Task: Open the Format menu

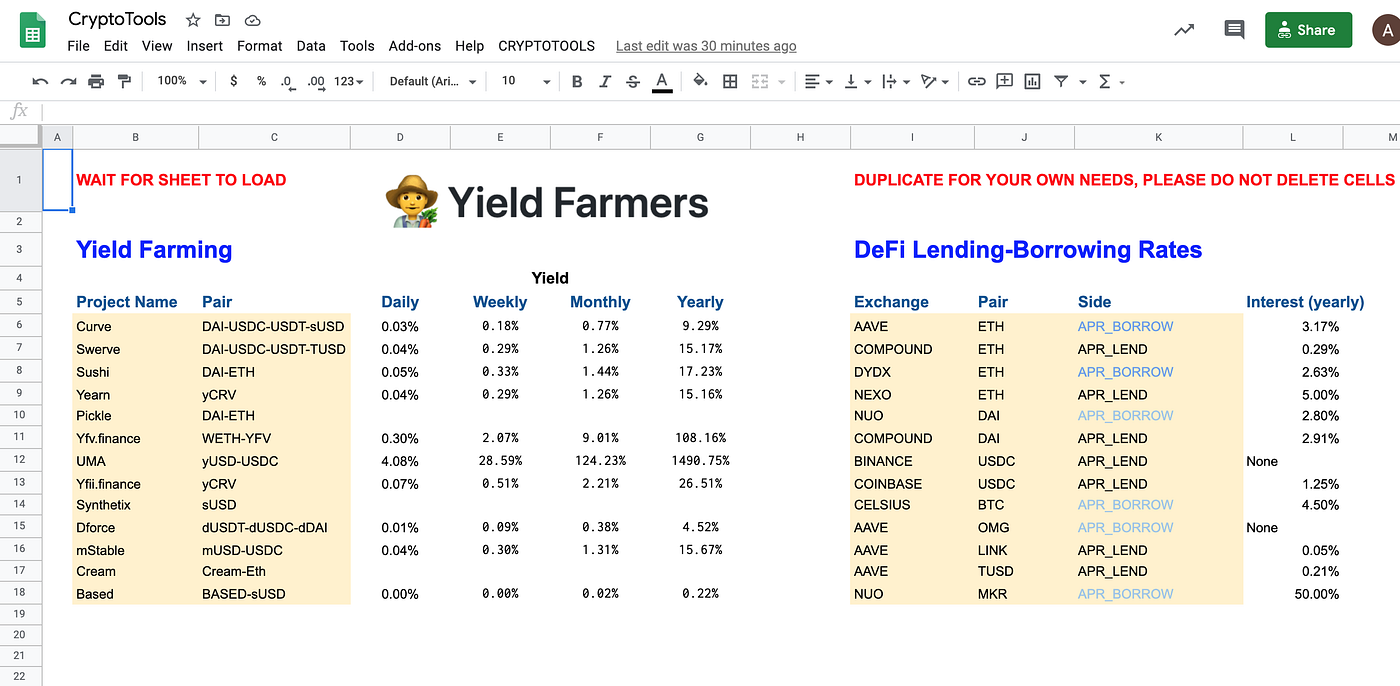Action: 260,46
